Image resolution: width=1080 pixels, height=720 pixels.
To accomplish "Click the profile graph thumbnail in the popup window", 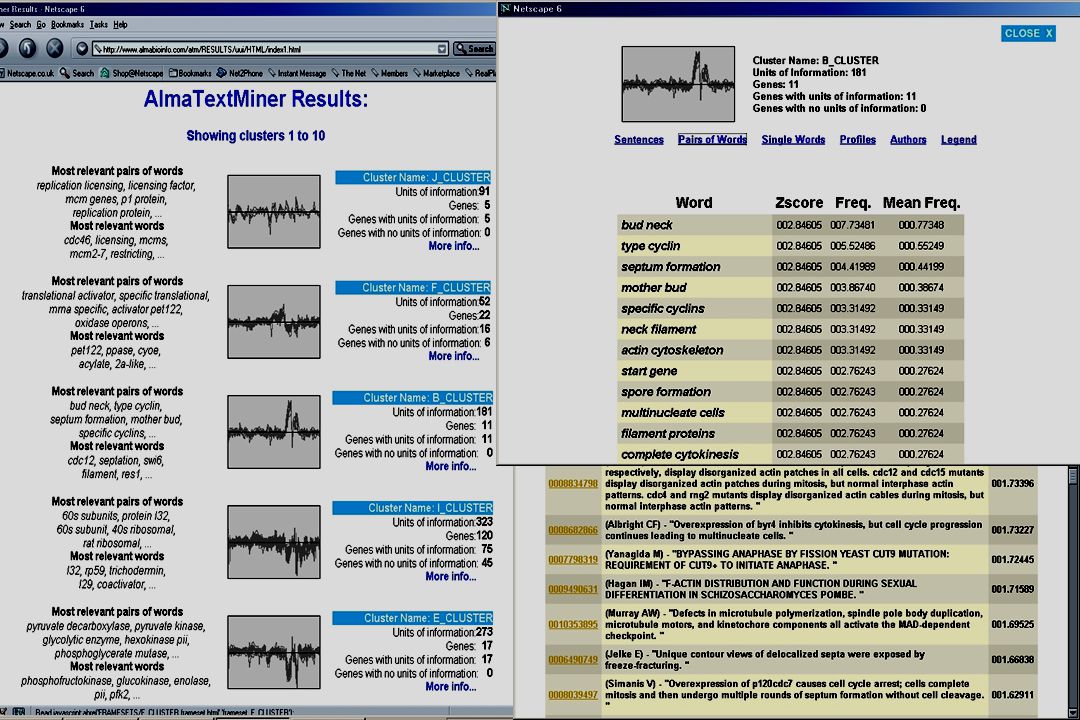I will [678, 84].
